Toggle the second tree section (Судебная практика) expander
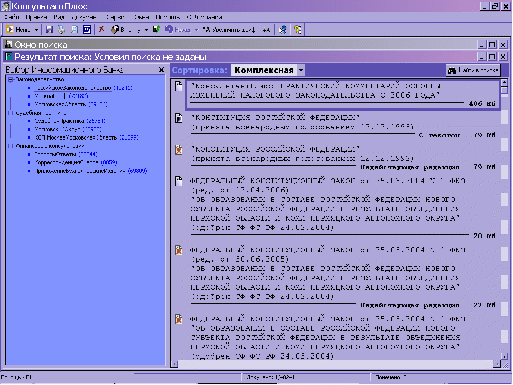513x385 pixels. point(10,113)
